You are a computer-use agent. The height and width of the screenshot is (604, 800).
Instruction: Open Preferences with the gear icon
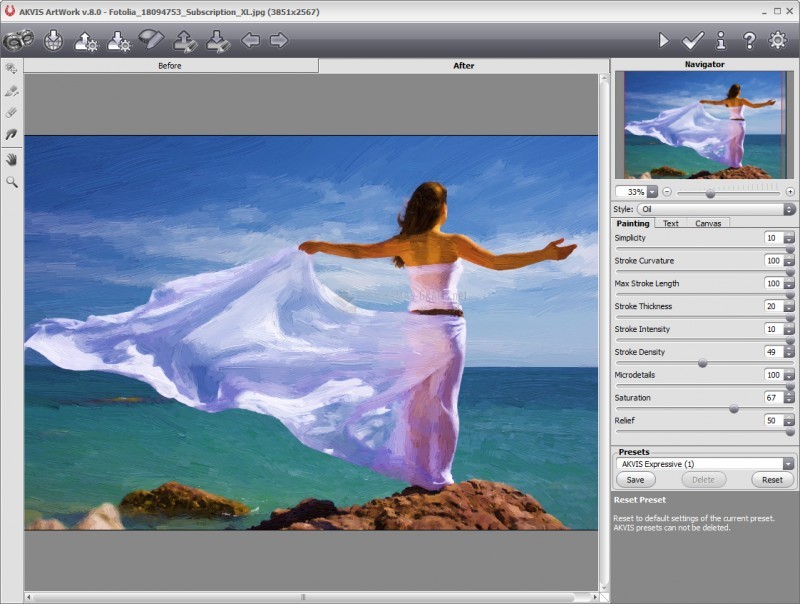pos(777,40)
